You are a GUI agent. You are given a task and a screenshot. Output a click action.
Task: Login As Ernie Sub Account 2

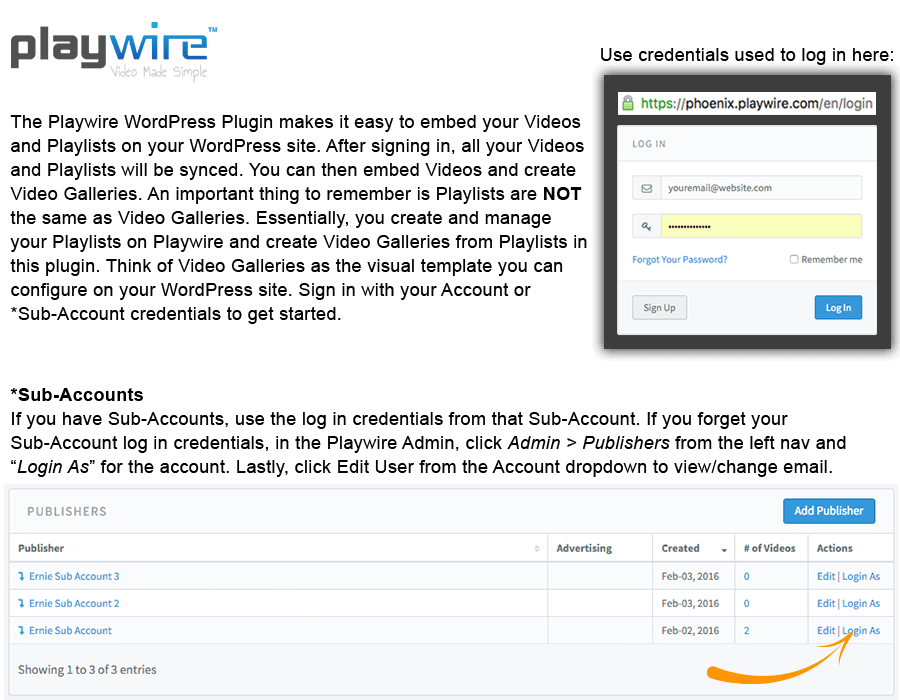tap(861, 603)
